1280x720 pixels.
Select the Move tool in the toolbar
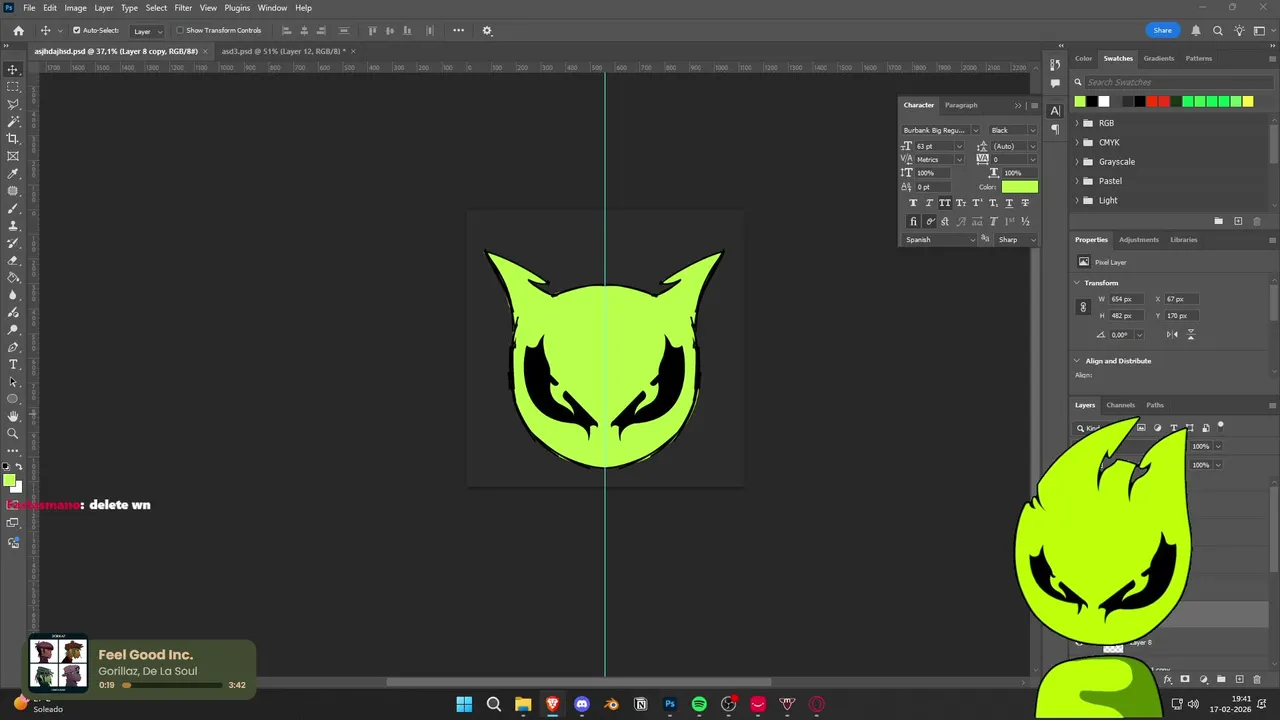point(13,69)
